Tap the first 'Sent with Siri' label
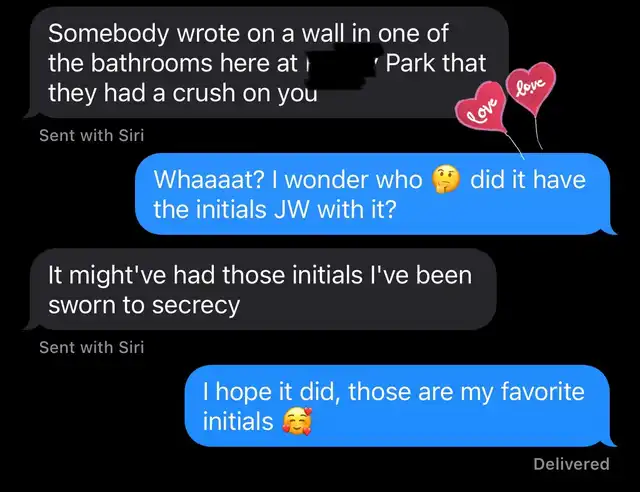The width and height of the screenshot is (640, 492). click(x=91, y=136)
